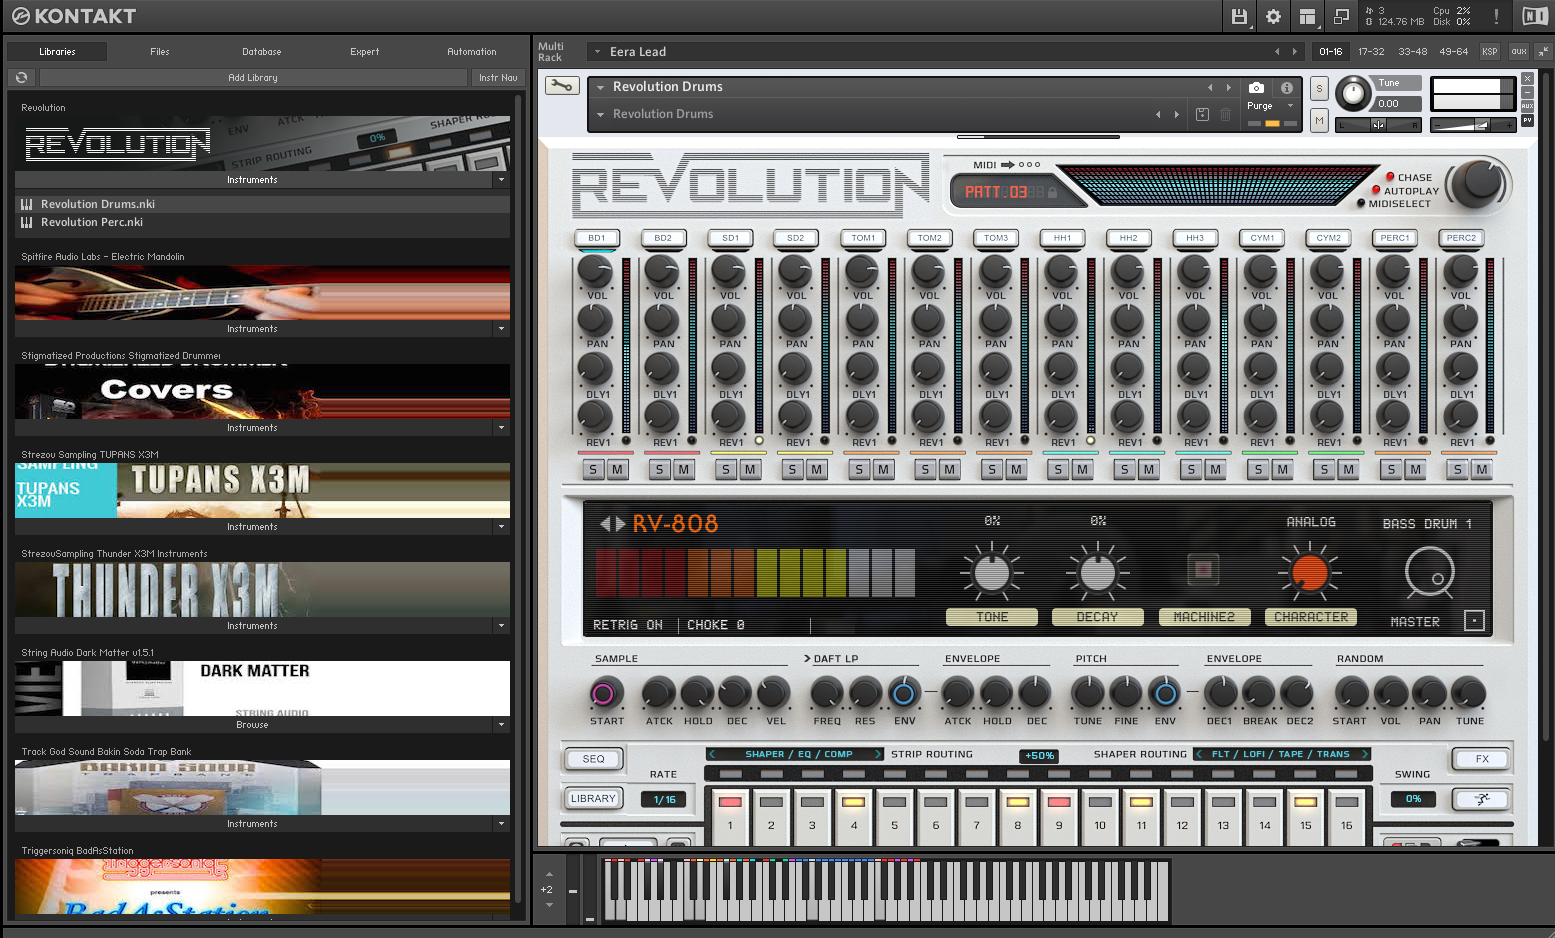1555x938 pixels.
Task: Click the snapshot delete trash icon
Action: [1225, 115]
